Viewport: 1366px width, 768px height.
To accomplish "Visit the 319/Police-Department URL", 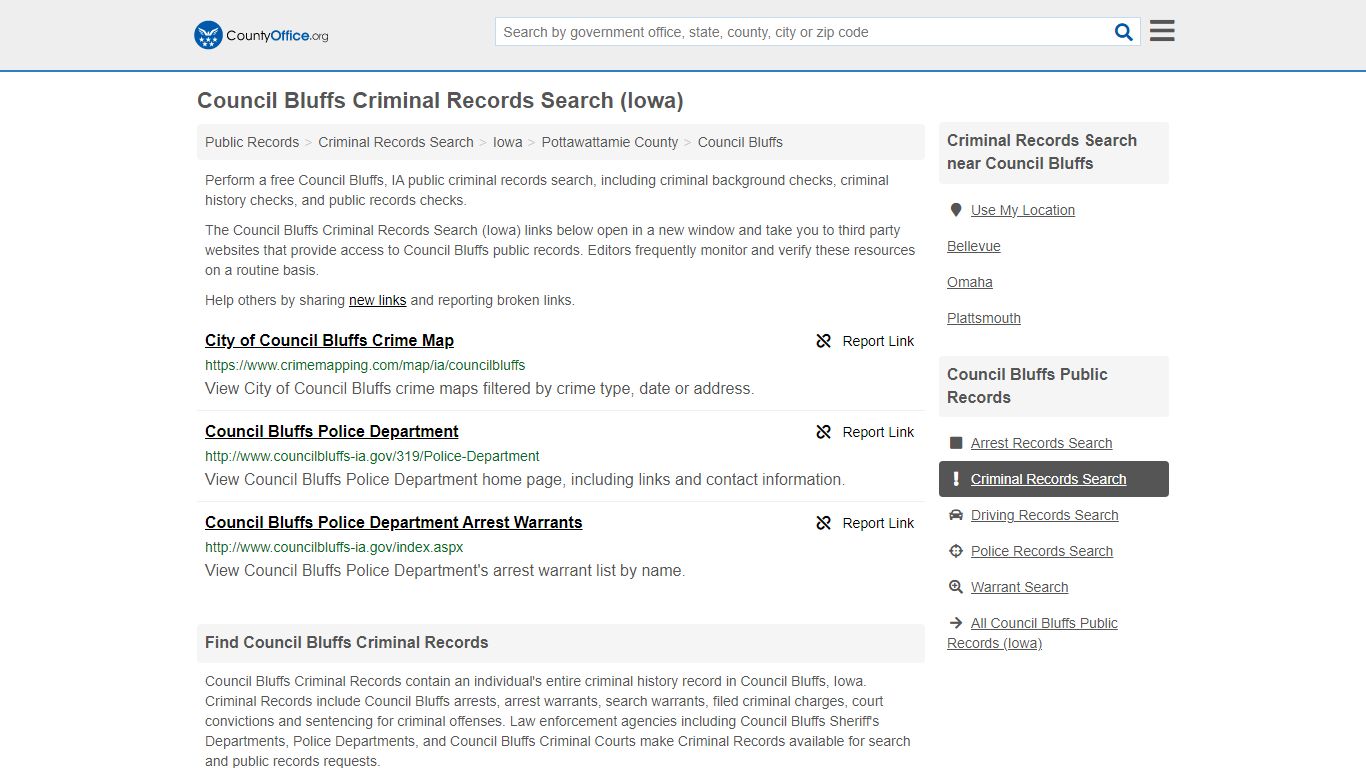I will click(372, 456).
